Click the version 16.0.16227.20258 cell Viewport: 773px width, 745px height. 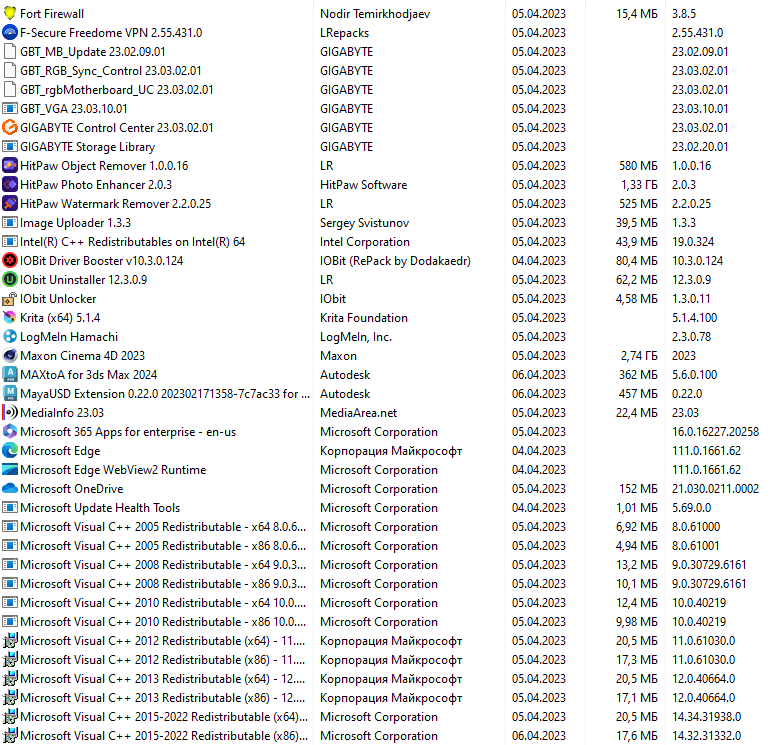point(715,431)
